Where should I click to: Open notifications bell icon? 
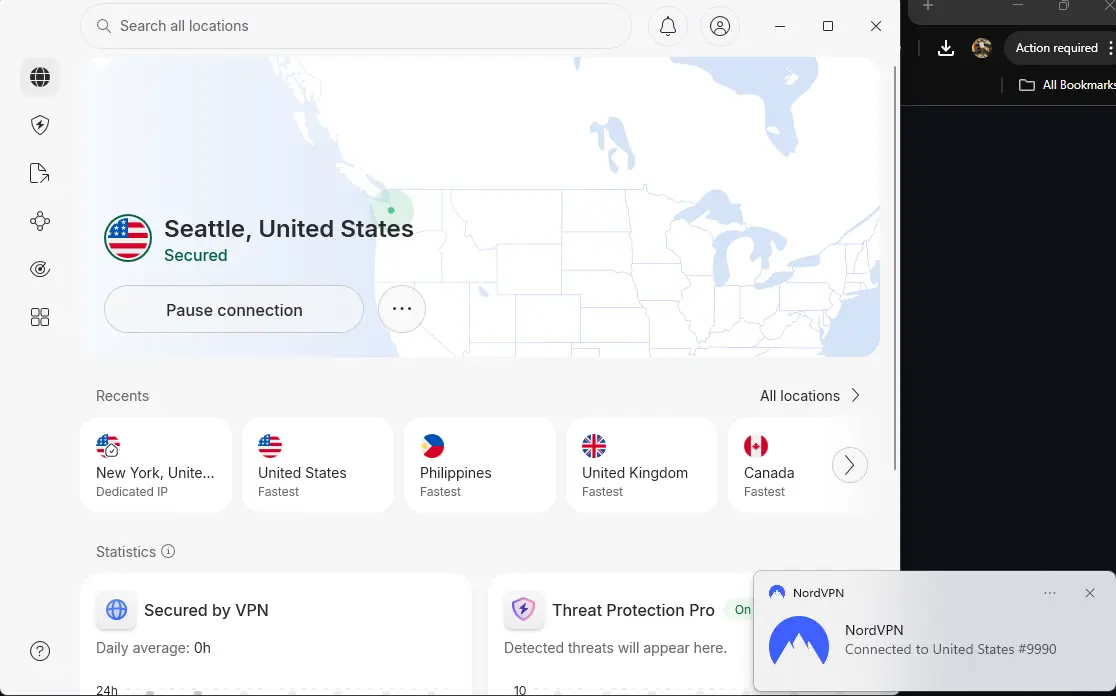[x=668, y=26]
